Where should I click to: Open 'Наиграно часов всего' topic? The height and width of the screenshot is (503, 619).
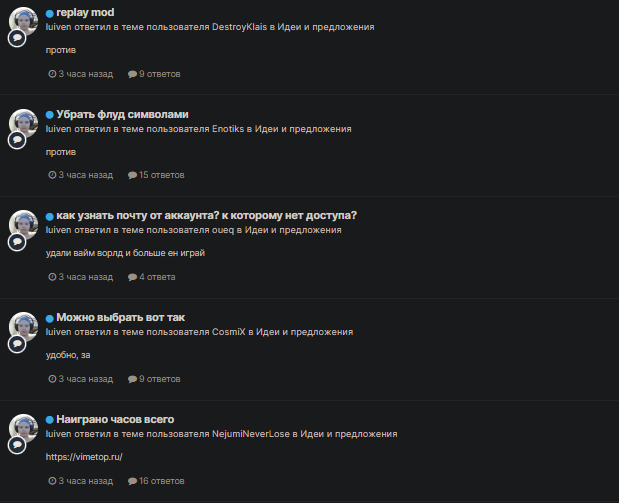pyautogui.click(x=115, y=419)
